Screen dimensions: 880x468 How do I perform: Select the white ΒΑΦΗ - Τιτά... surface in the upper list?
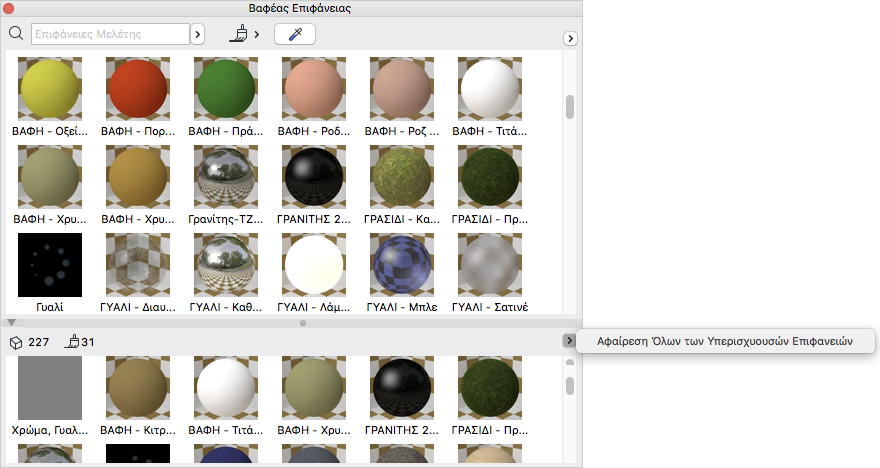point(490,88)
